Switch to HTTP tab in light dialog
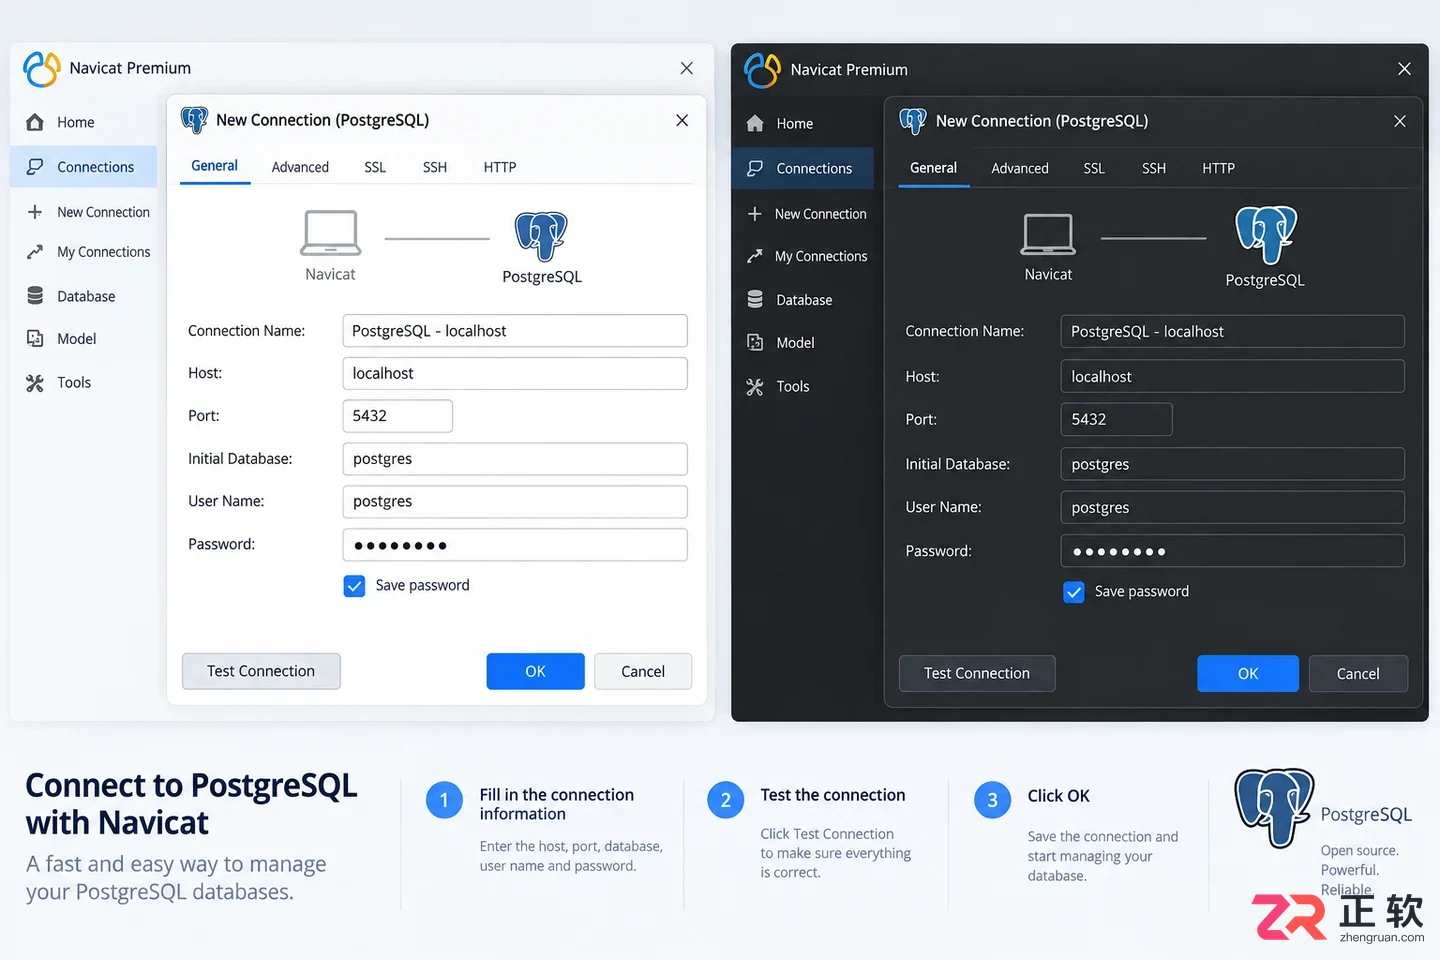1440x960 pixels. click(500, 167)
